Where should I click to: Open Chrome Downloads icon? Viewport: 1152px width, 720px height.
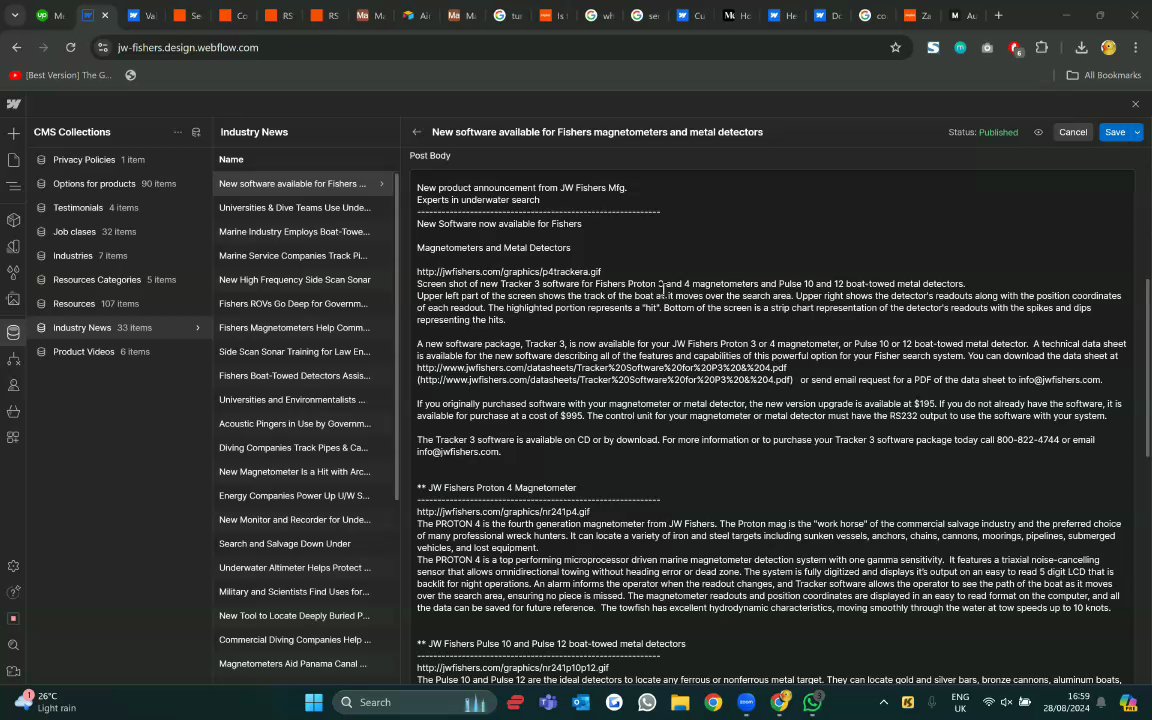[1081, 48]
